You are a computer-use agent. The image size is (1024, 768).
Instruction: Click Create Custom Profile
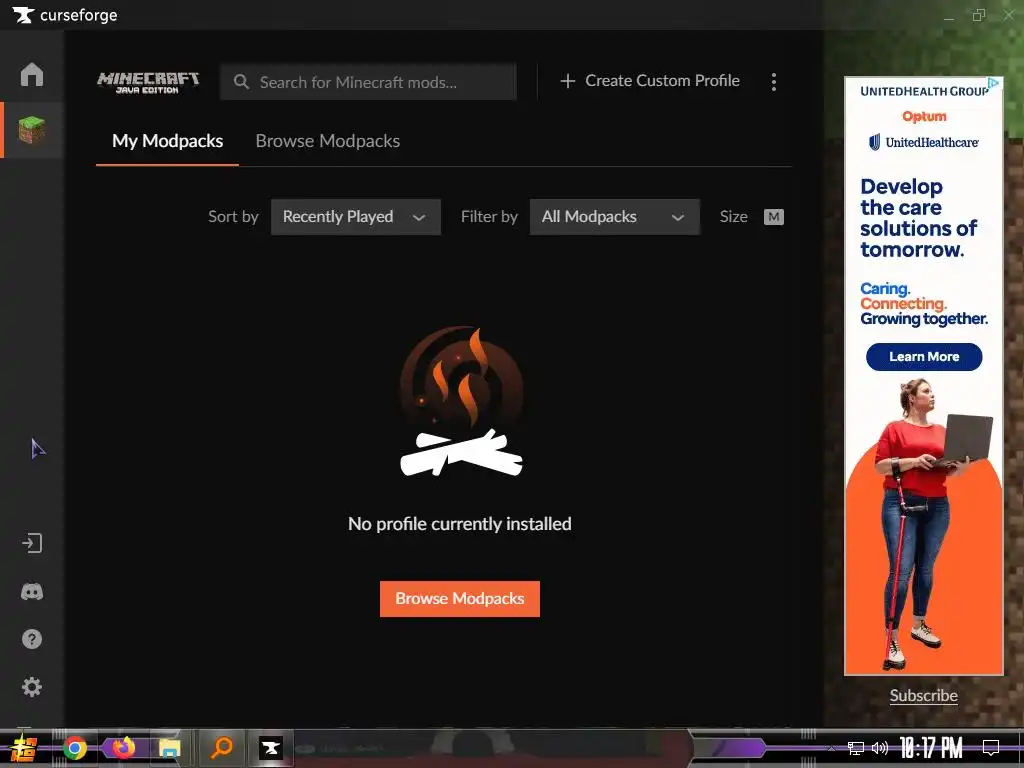pos(650,81)
